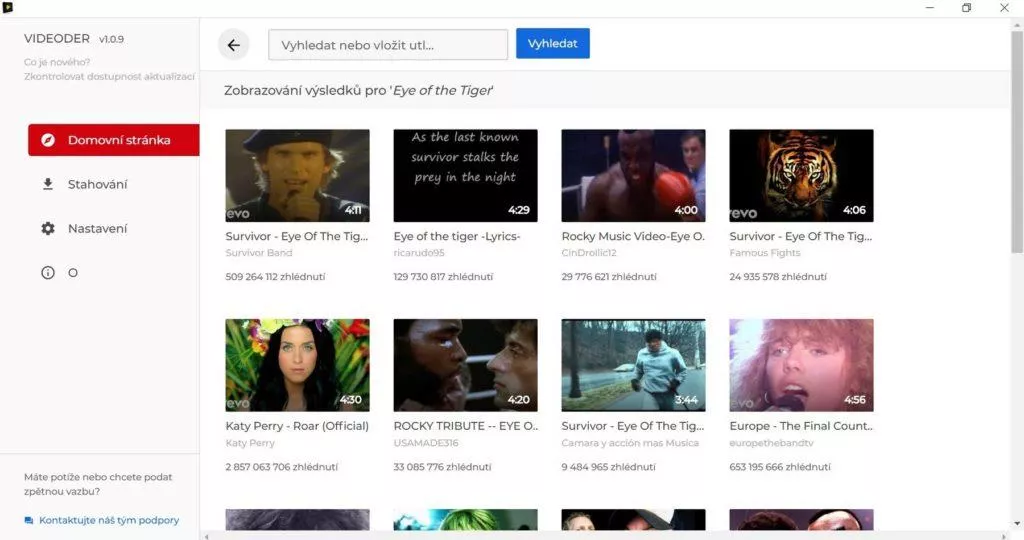Screen dimensions: 1024x540
Task: Click the title Europe - The Final Count..
Action: click(x=801, y=426)
